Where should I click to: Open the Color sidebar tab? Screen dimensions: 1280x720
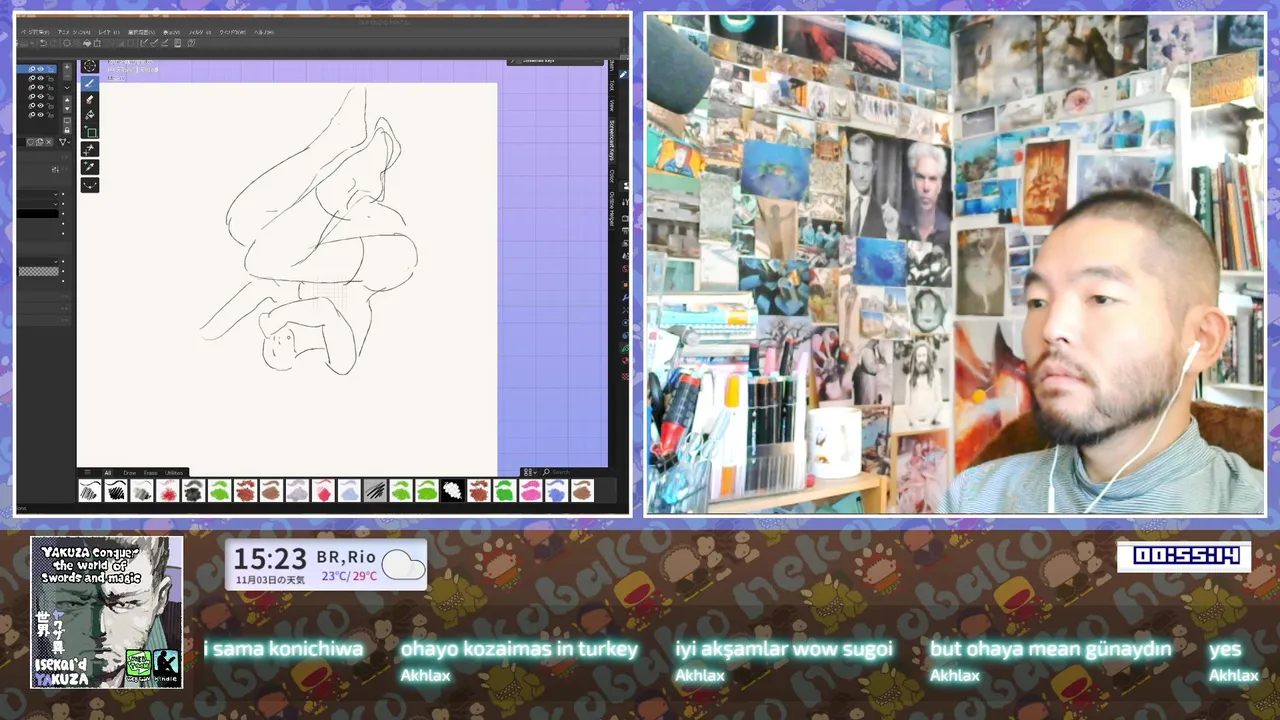point(612,176)
